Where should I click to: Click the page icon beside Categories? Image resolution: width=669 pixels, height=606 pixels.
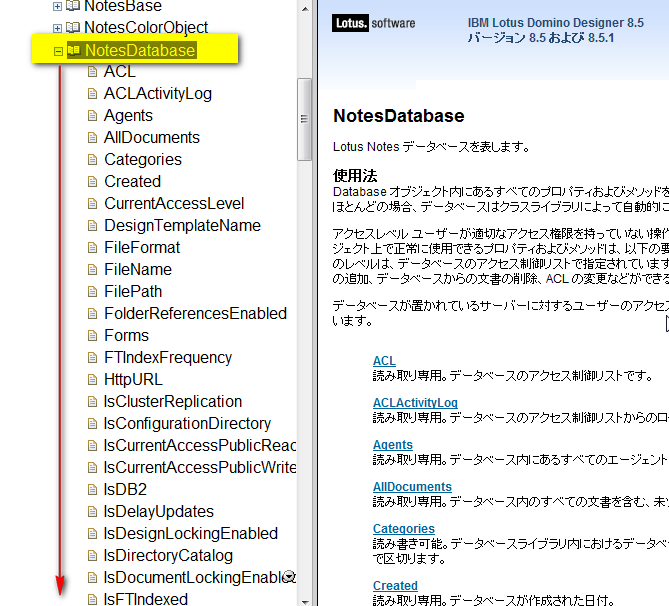coord(92,160)
